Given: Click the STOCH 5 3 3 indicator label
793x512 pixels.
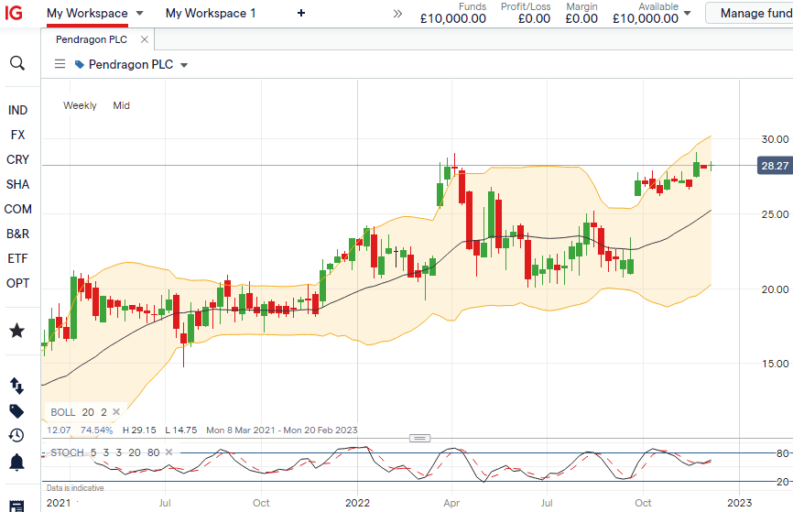Looking at the screenshot, I should [x=105, y=452].
